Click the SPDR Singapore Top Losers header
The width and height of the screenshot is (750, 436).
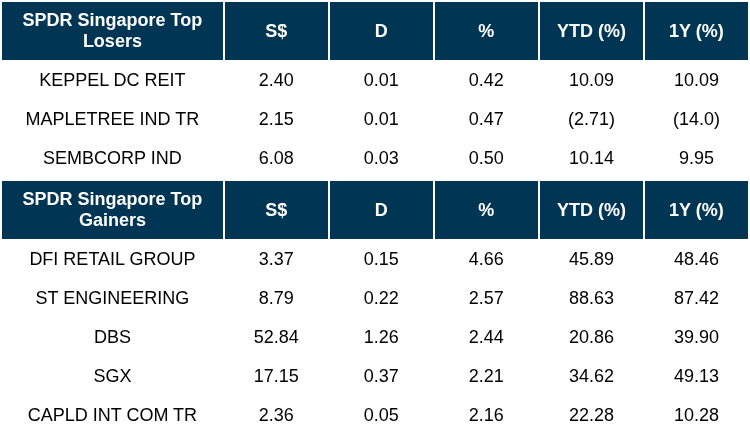(x=112, y=30)
